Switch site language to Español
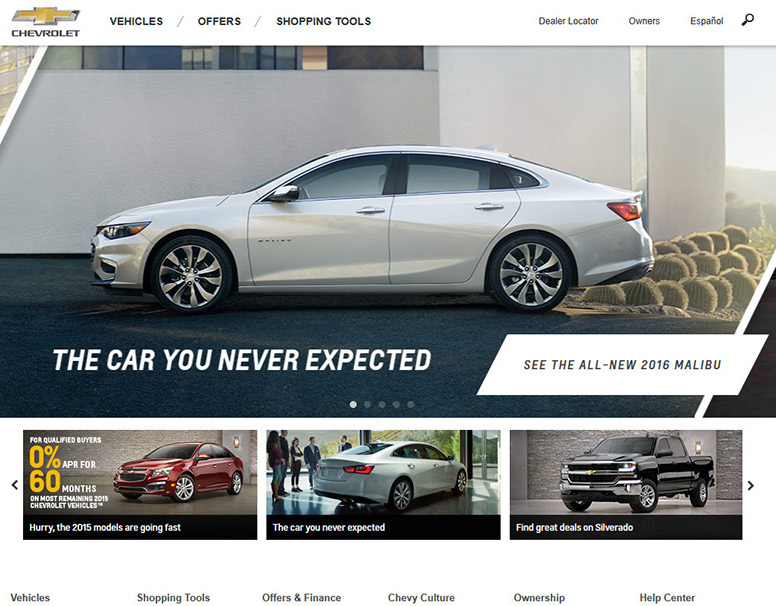This screenshot has width=776, height=606. click(x=707, y=21)
